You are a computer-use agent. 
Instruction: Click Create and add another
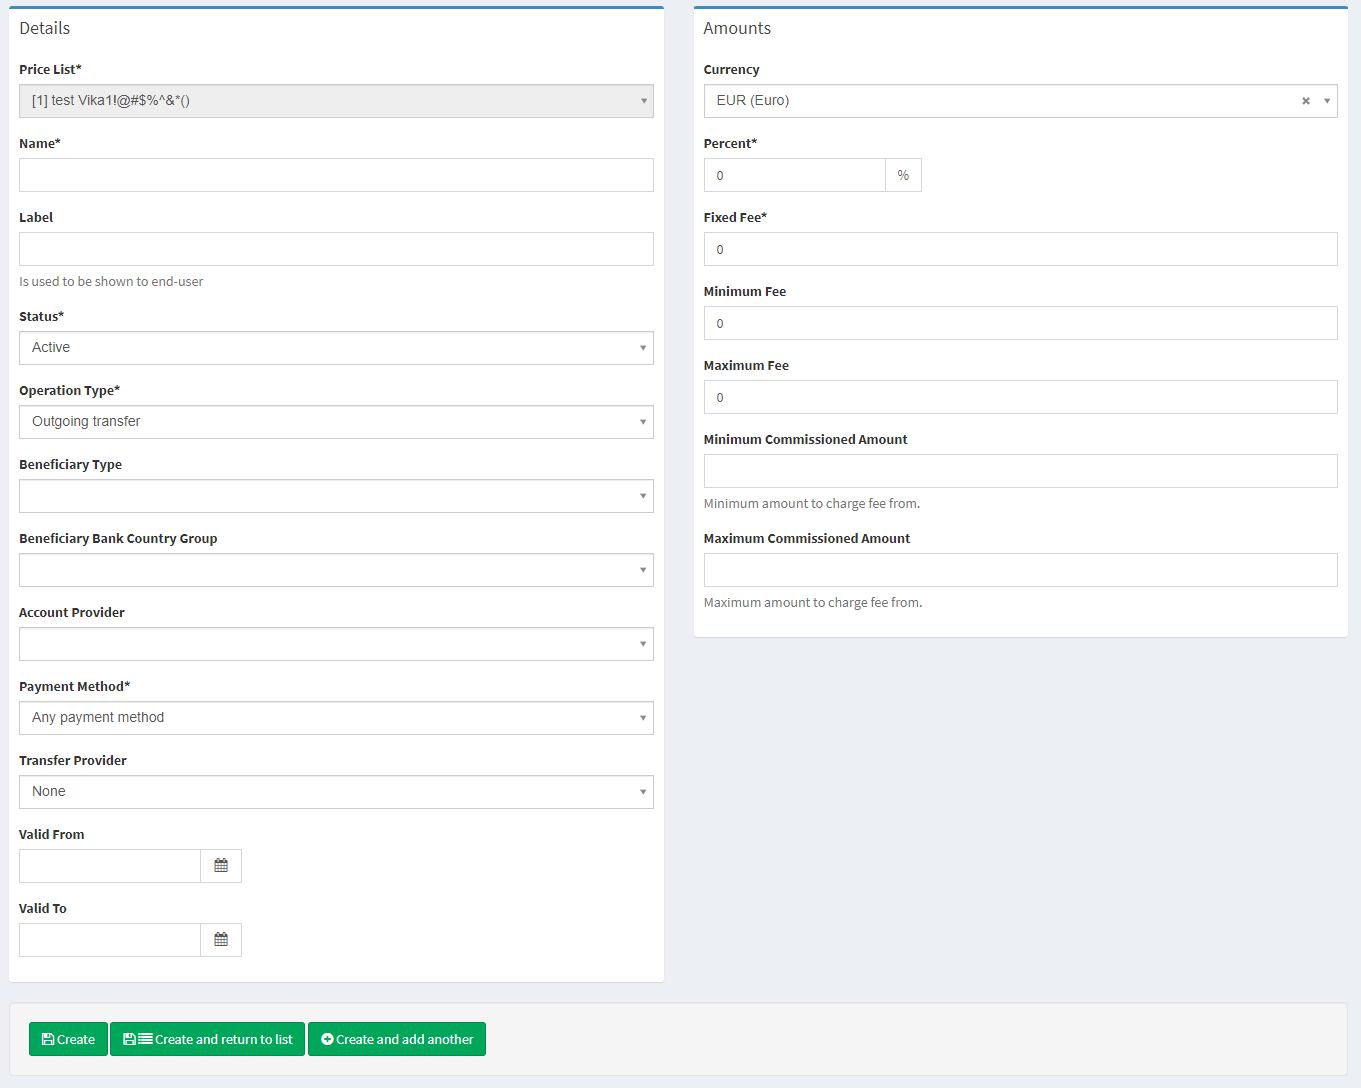[x=397, y=1039]
